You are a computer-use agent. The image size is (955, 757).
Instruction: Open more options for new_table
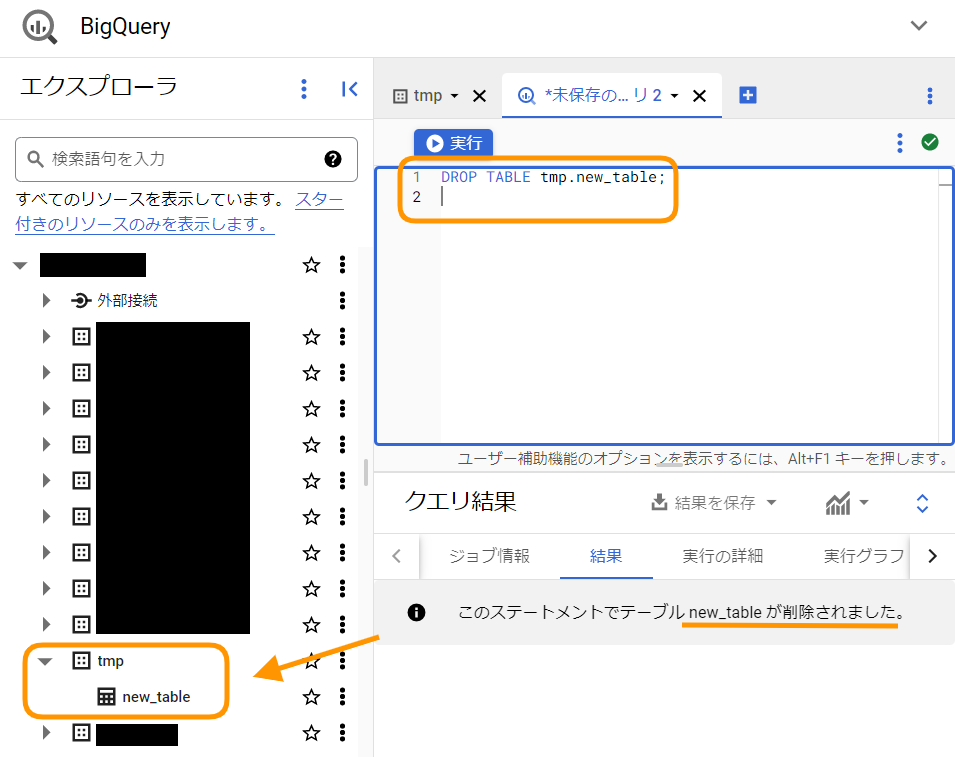pyautogui.click(x=342, y=696)
